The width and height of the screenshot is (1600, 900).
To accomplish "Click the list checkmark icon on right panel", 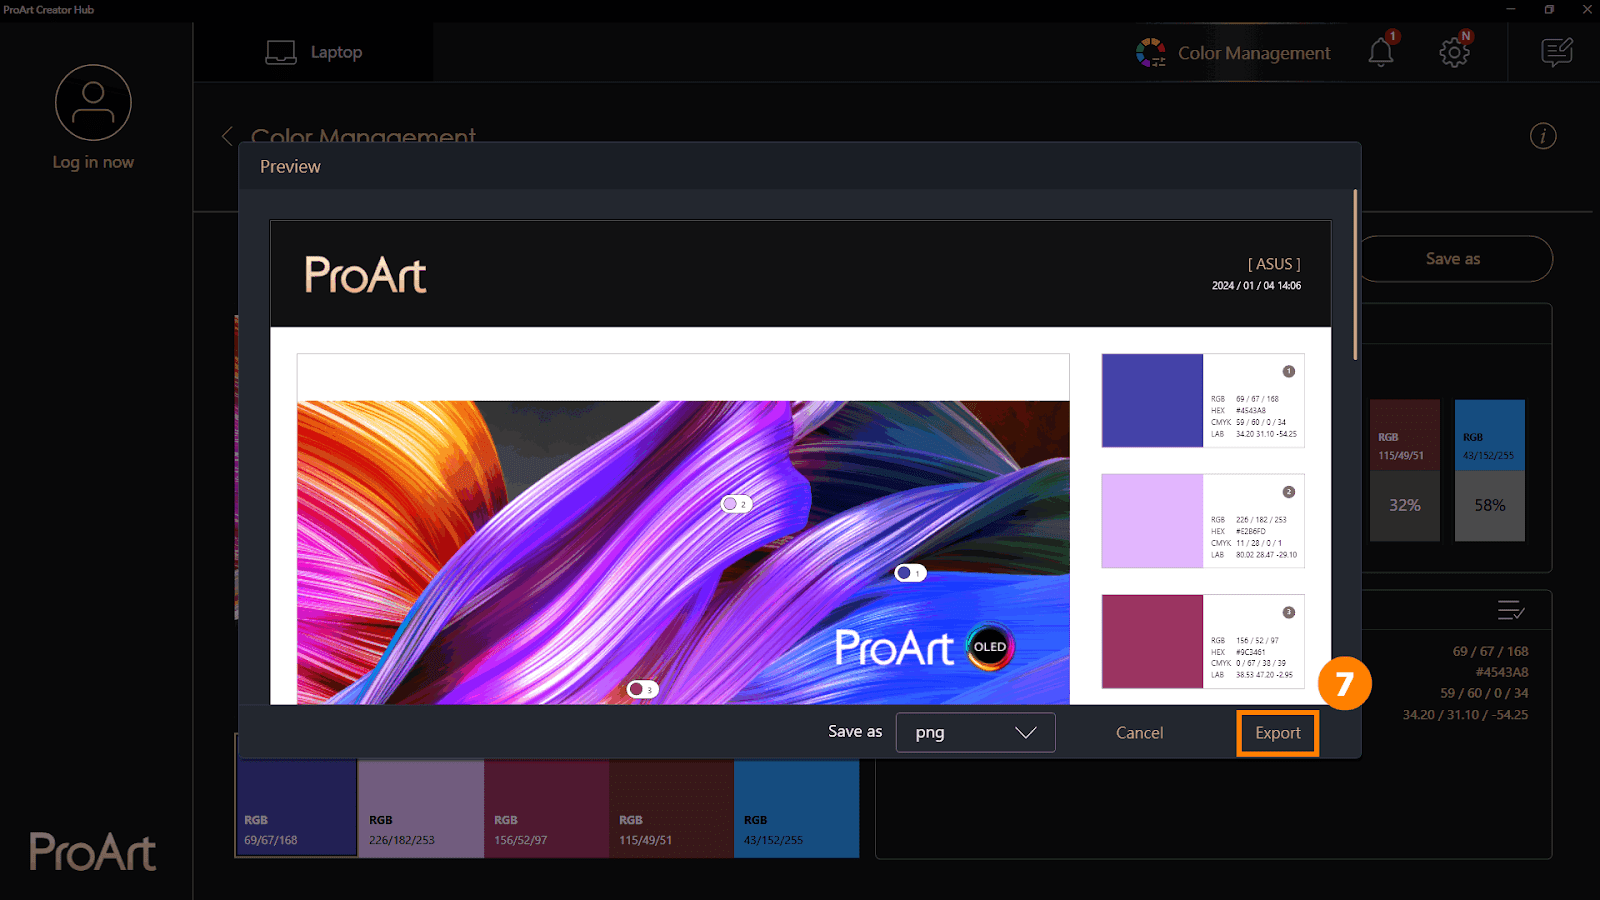I will [1510, 610].
